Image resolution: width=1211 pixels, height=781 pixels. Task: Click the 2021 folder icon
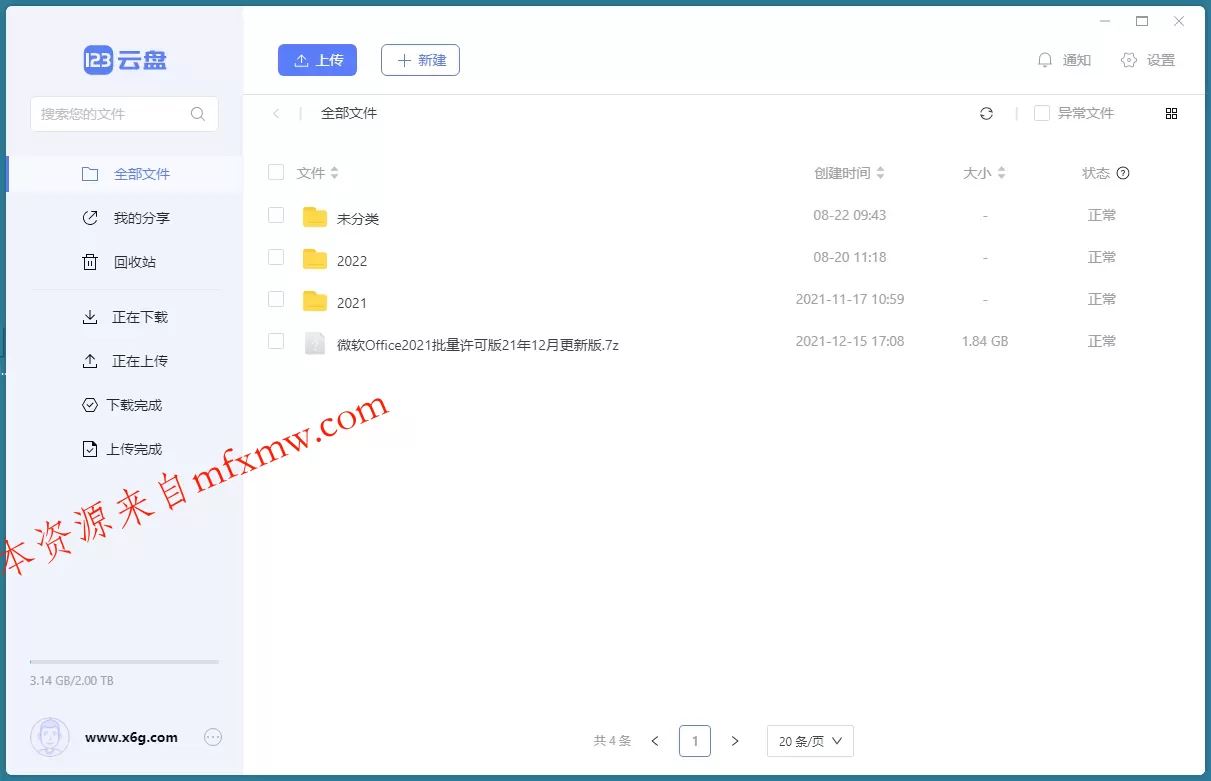[x=315, y=301]
